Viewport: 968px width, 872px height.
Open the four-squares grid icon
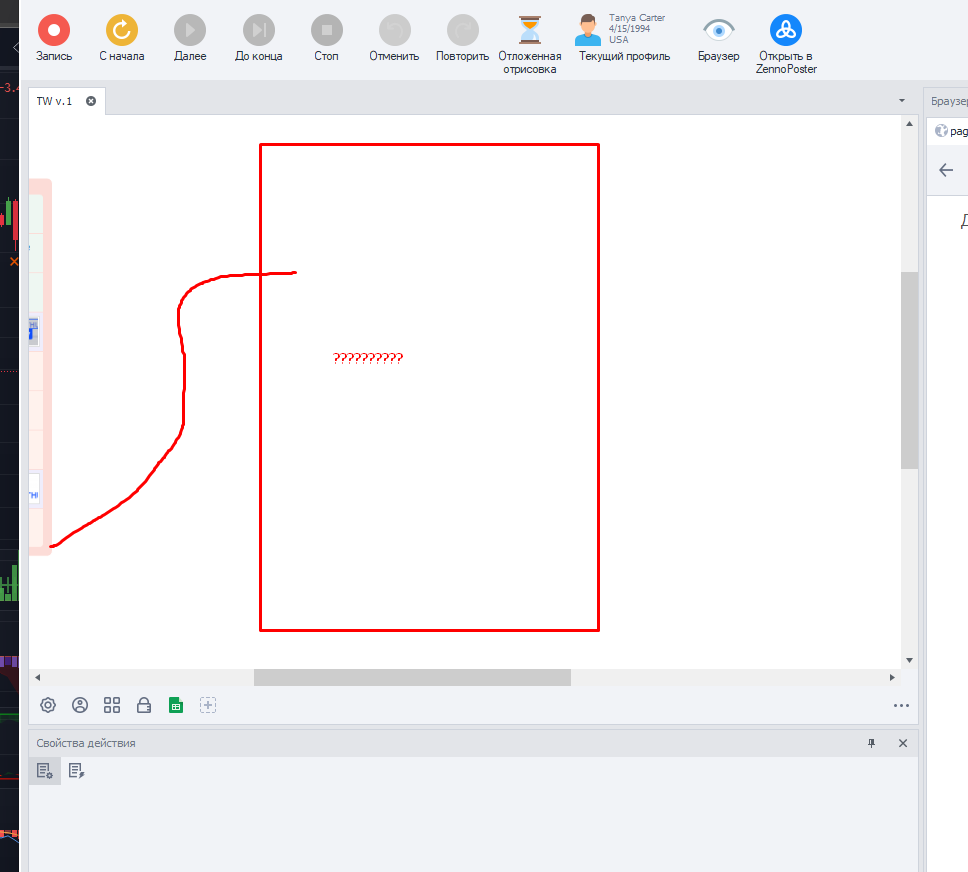click(x=112, y=705)
